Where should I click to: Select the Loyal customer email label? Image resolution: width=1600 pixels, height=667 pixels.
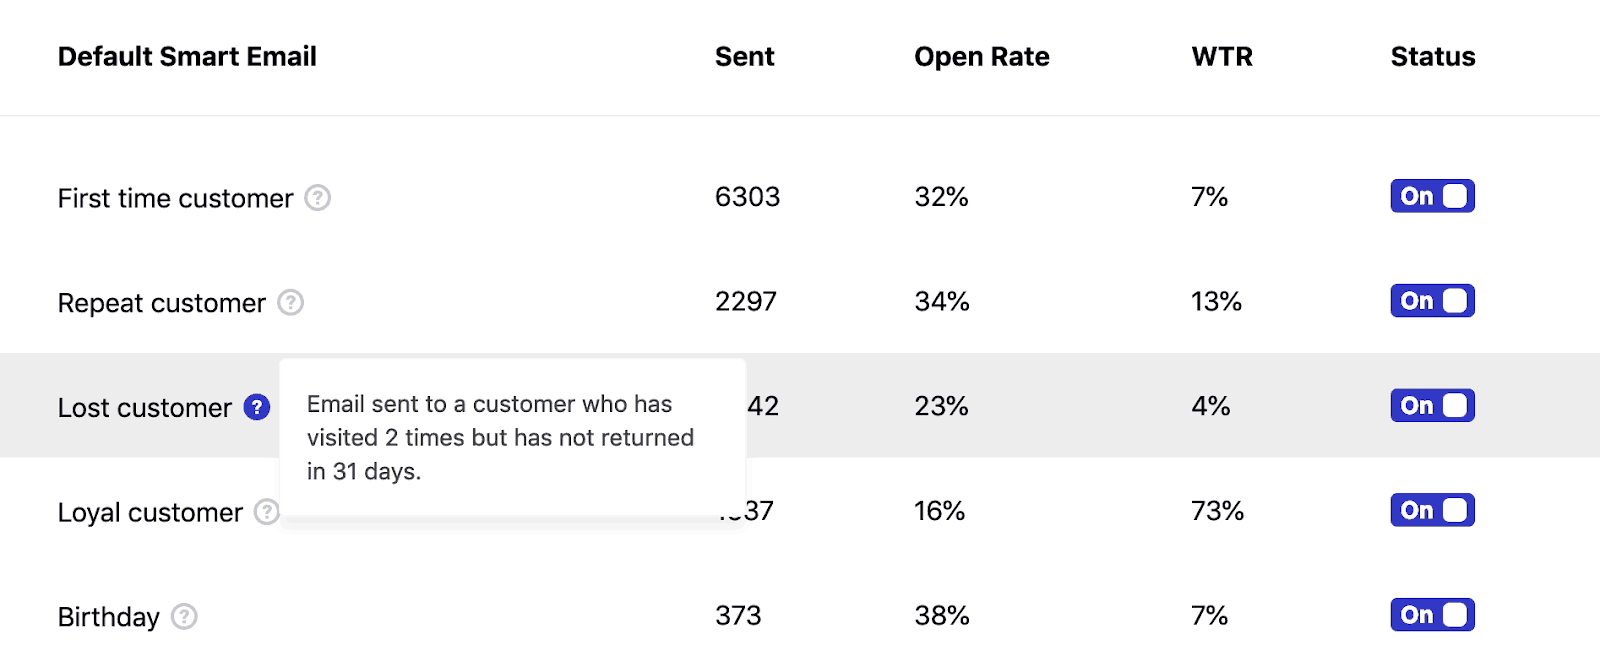coord(150,513)
